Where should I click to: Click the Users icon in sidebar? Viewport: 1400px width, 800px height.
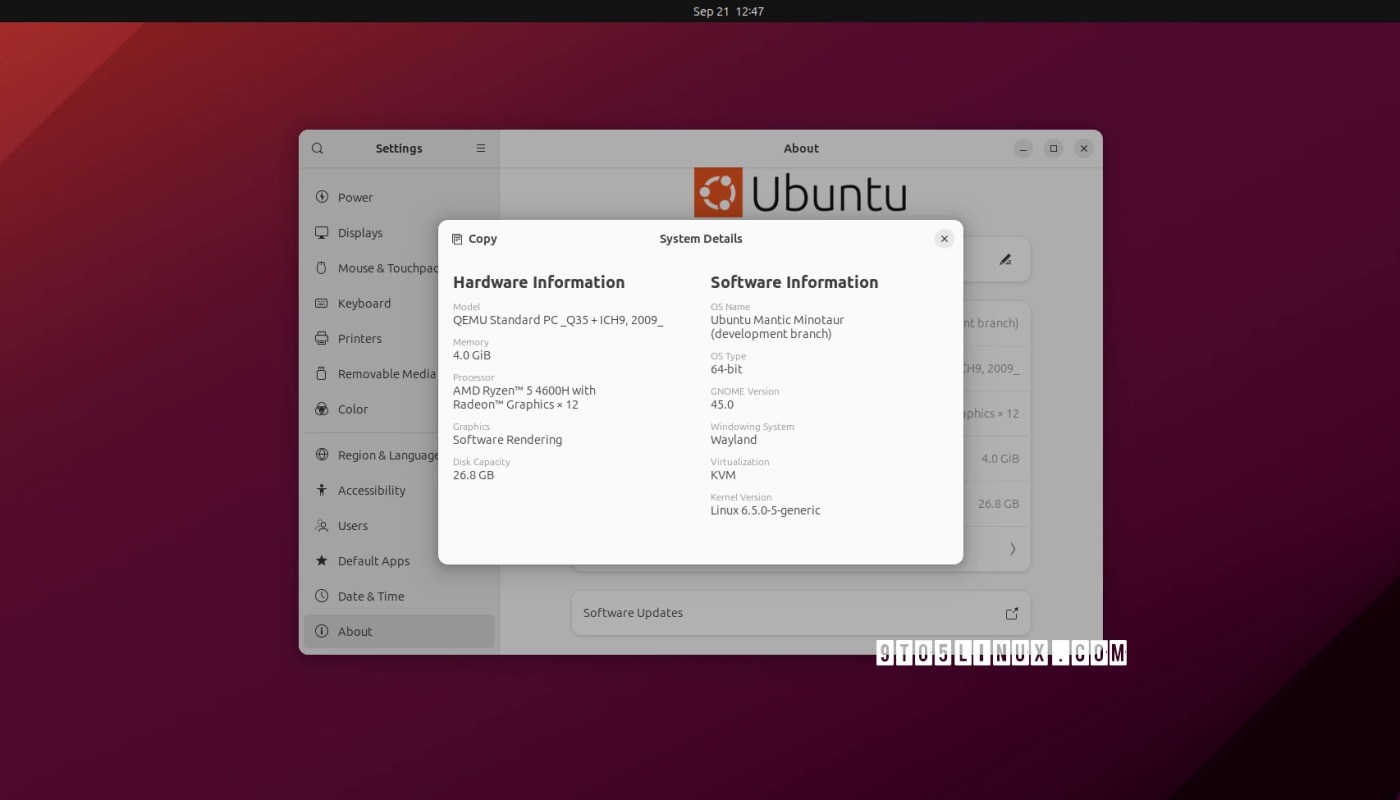tap(322, 525)
